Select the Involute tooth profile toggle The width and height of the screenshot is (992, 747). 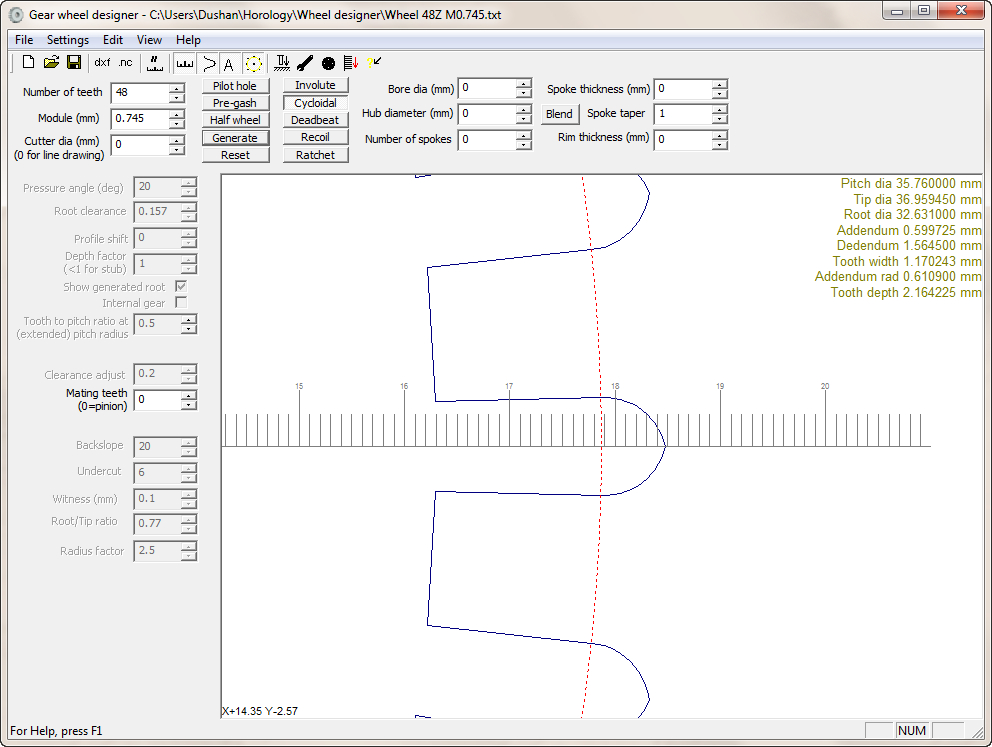point(315,86)
